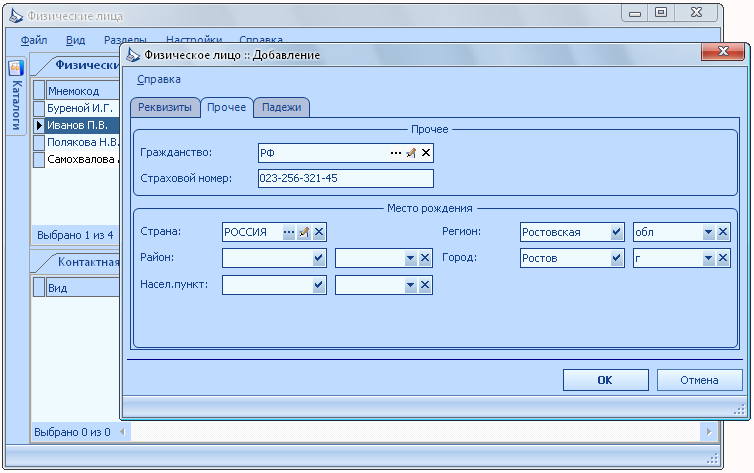Screen dimensions: 754x473
Task: Minimize the Физические лица main window
Action: click(635, 13)
